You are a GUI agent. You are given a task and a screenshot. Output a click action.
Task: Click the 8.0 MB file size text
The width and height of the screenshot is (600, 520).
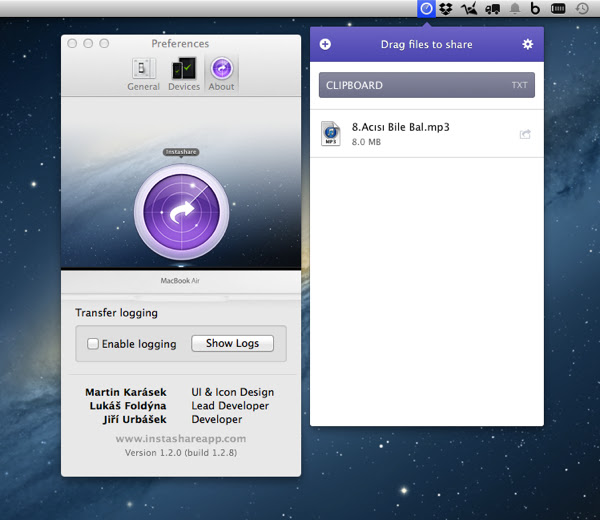(x=366, y=142)
